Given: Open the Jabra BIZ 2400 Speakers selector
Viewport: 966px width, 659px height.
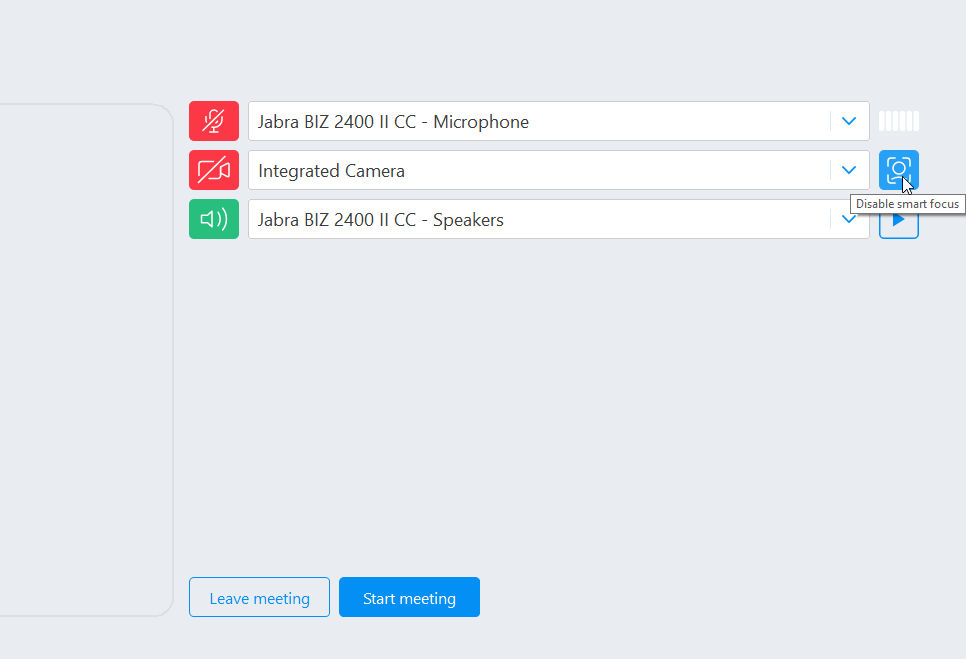Looking at the screenshot, I should click(x=559, y=219).
